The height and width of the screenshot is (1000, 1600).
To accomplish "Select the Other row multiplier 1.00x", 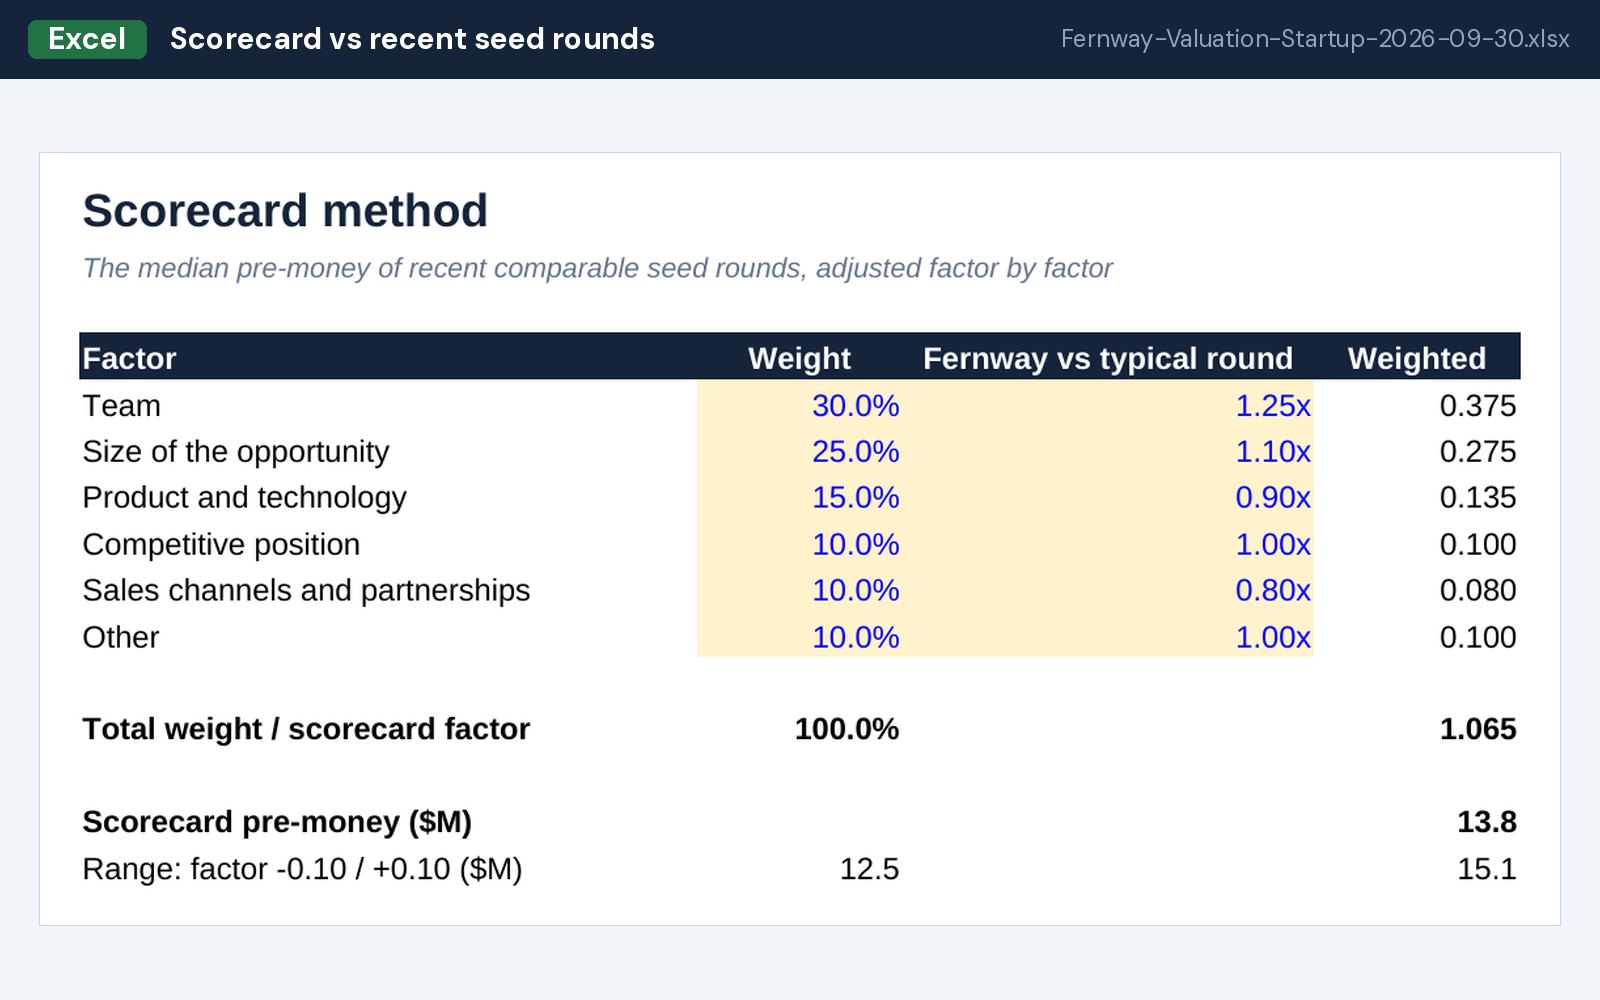I will pyautogui.click(x=1272, y=637).
